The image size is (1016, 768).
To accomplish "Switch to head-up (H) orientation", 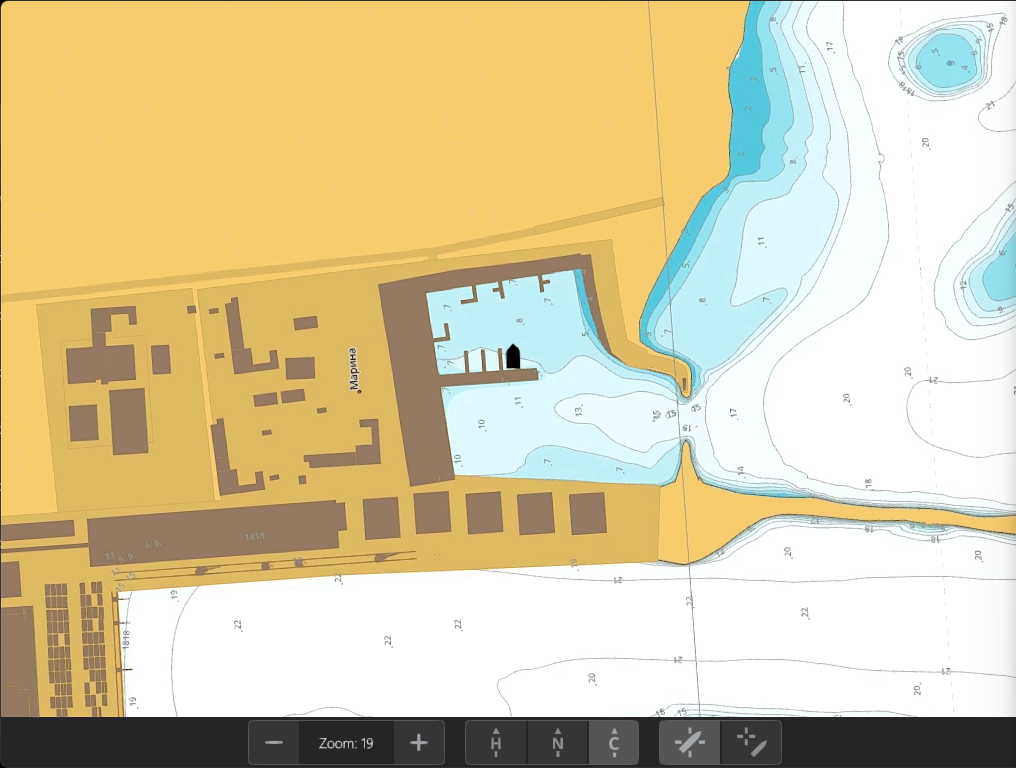I will 496,743.
